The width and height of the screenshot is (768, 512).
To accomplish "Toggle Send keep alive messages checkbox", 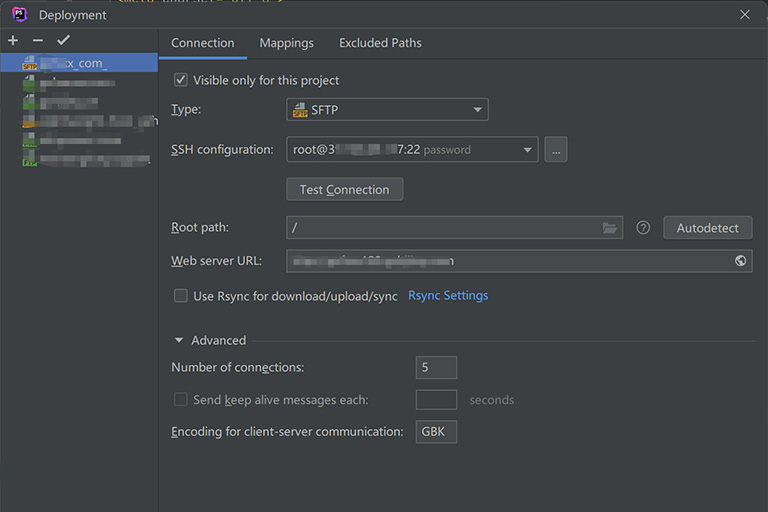I will [x=181, y=400].
